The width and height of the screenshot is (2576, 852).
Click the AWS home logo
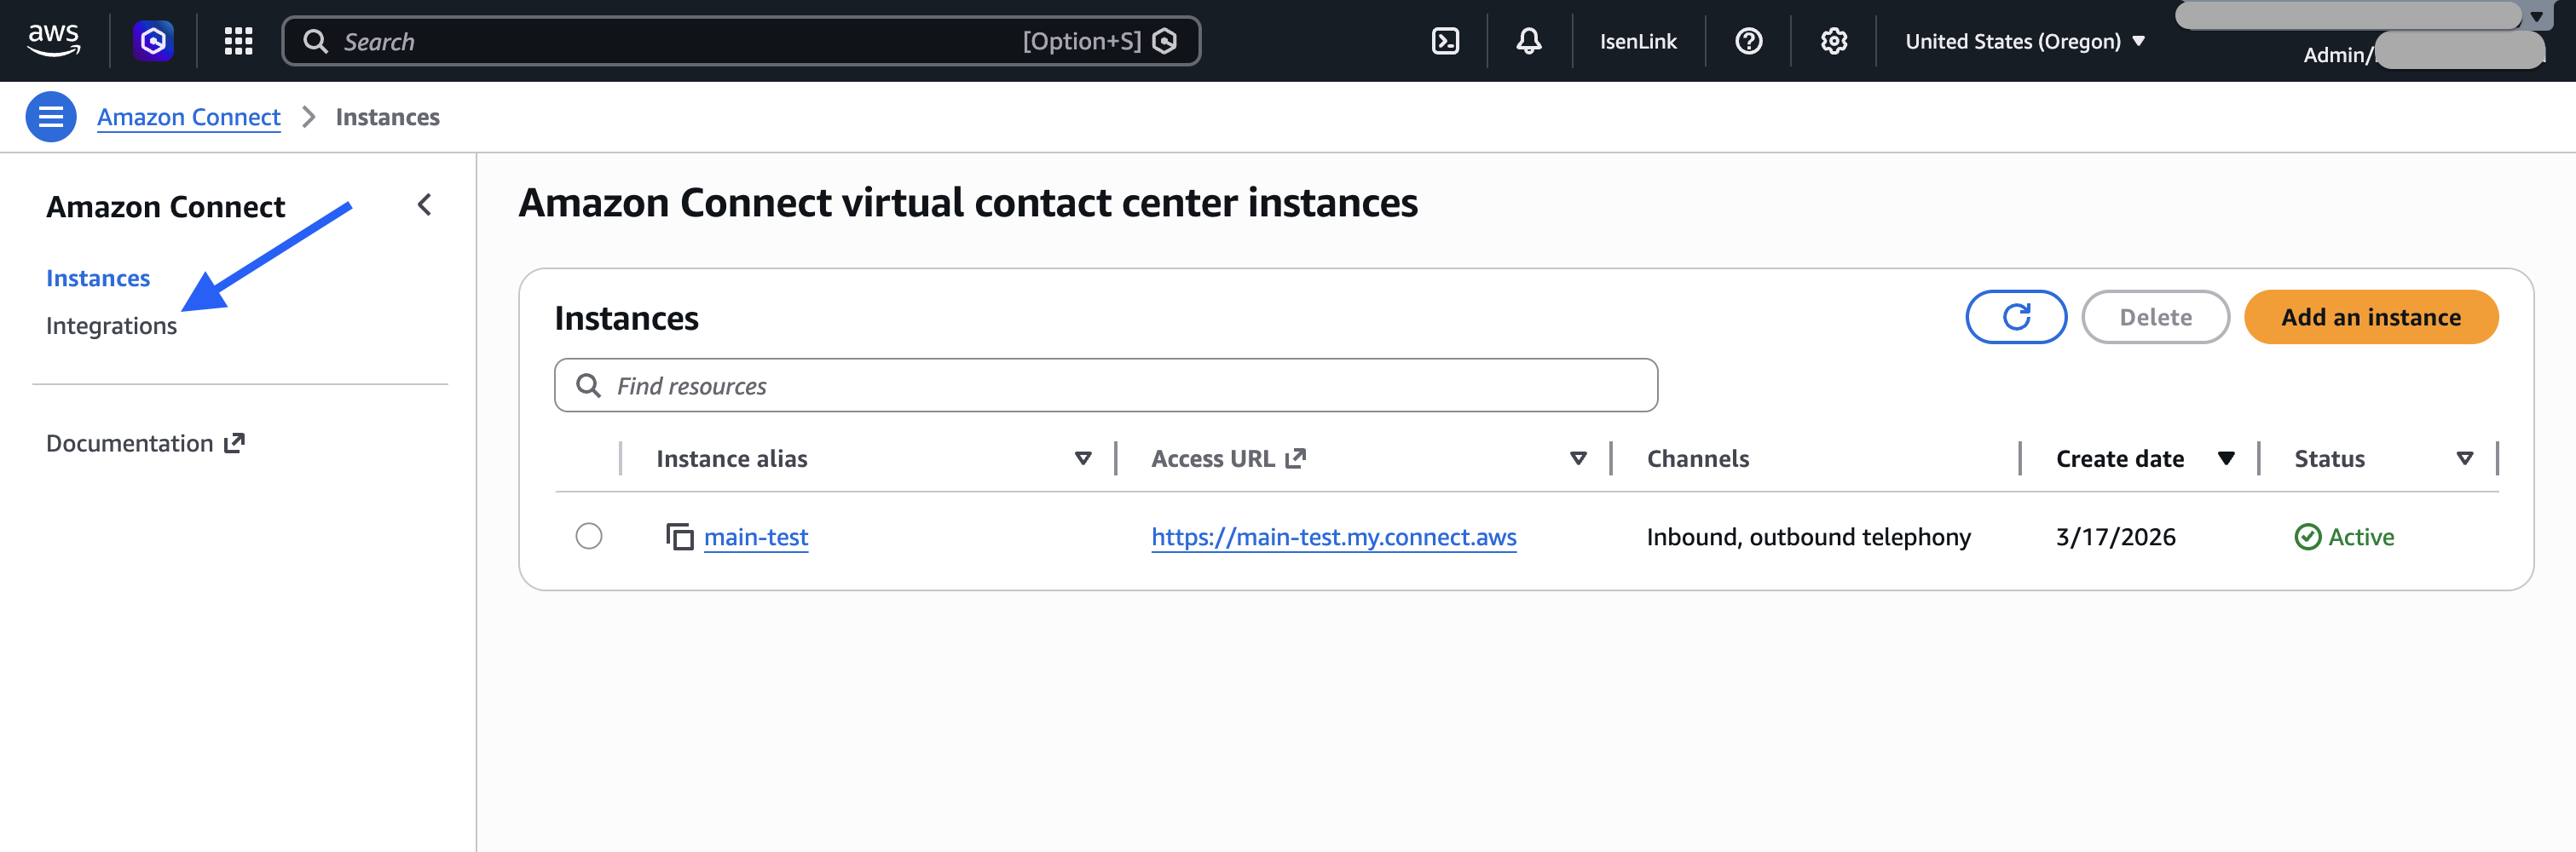point(54,39)
